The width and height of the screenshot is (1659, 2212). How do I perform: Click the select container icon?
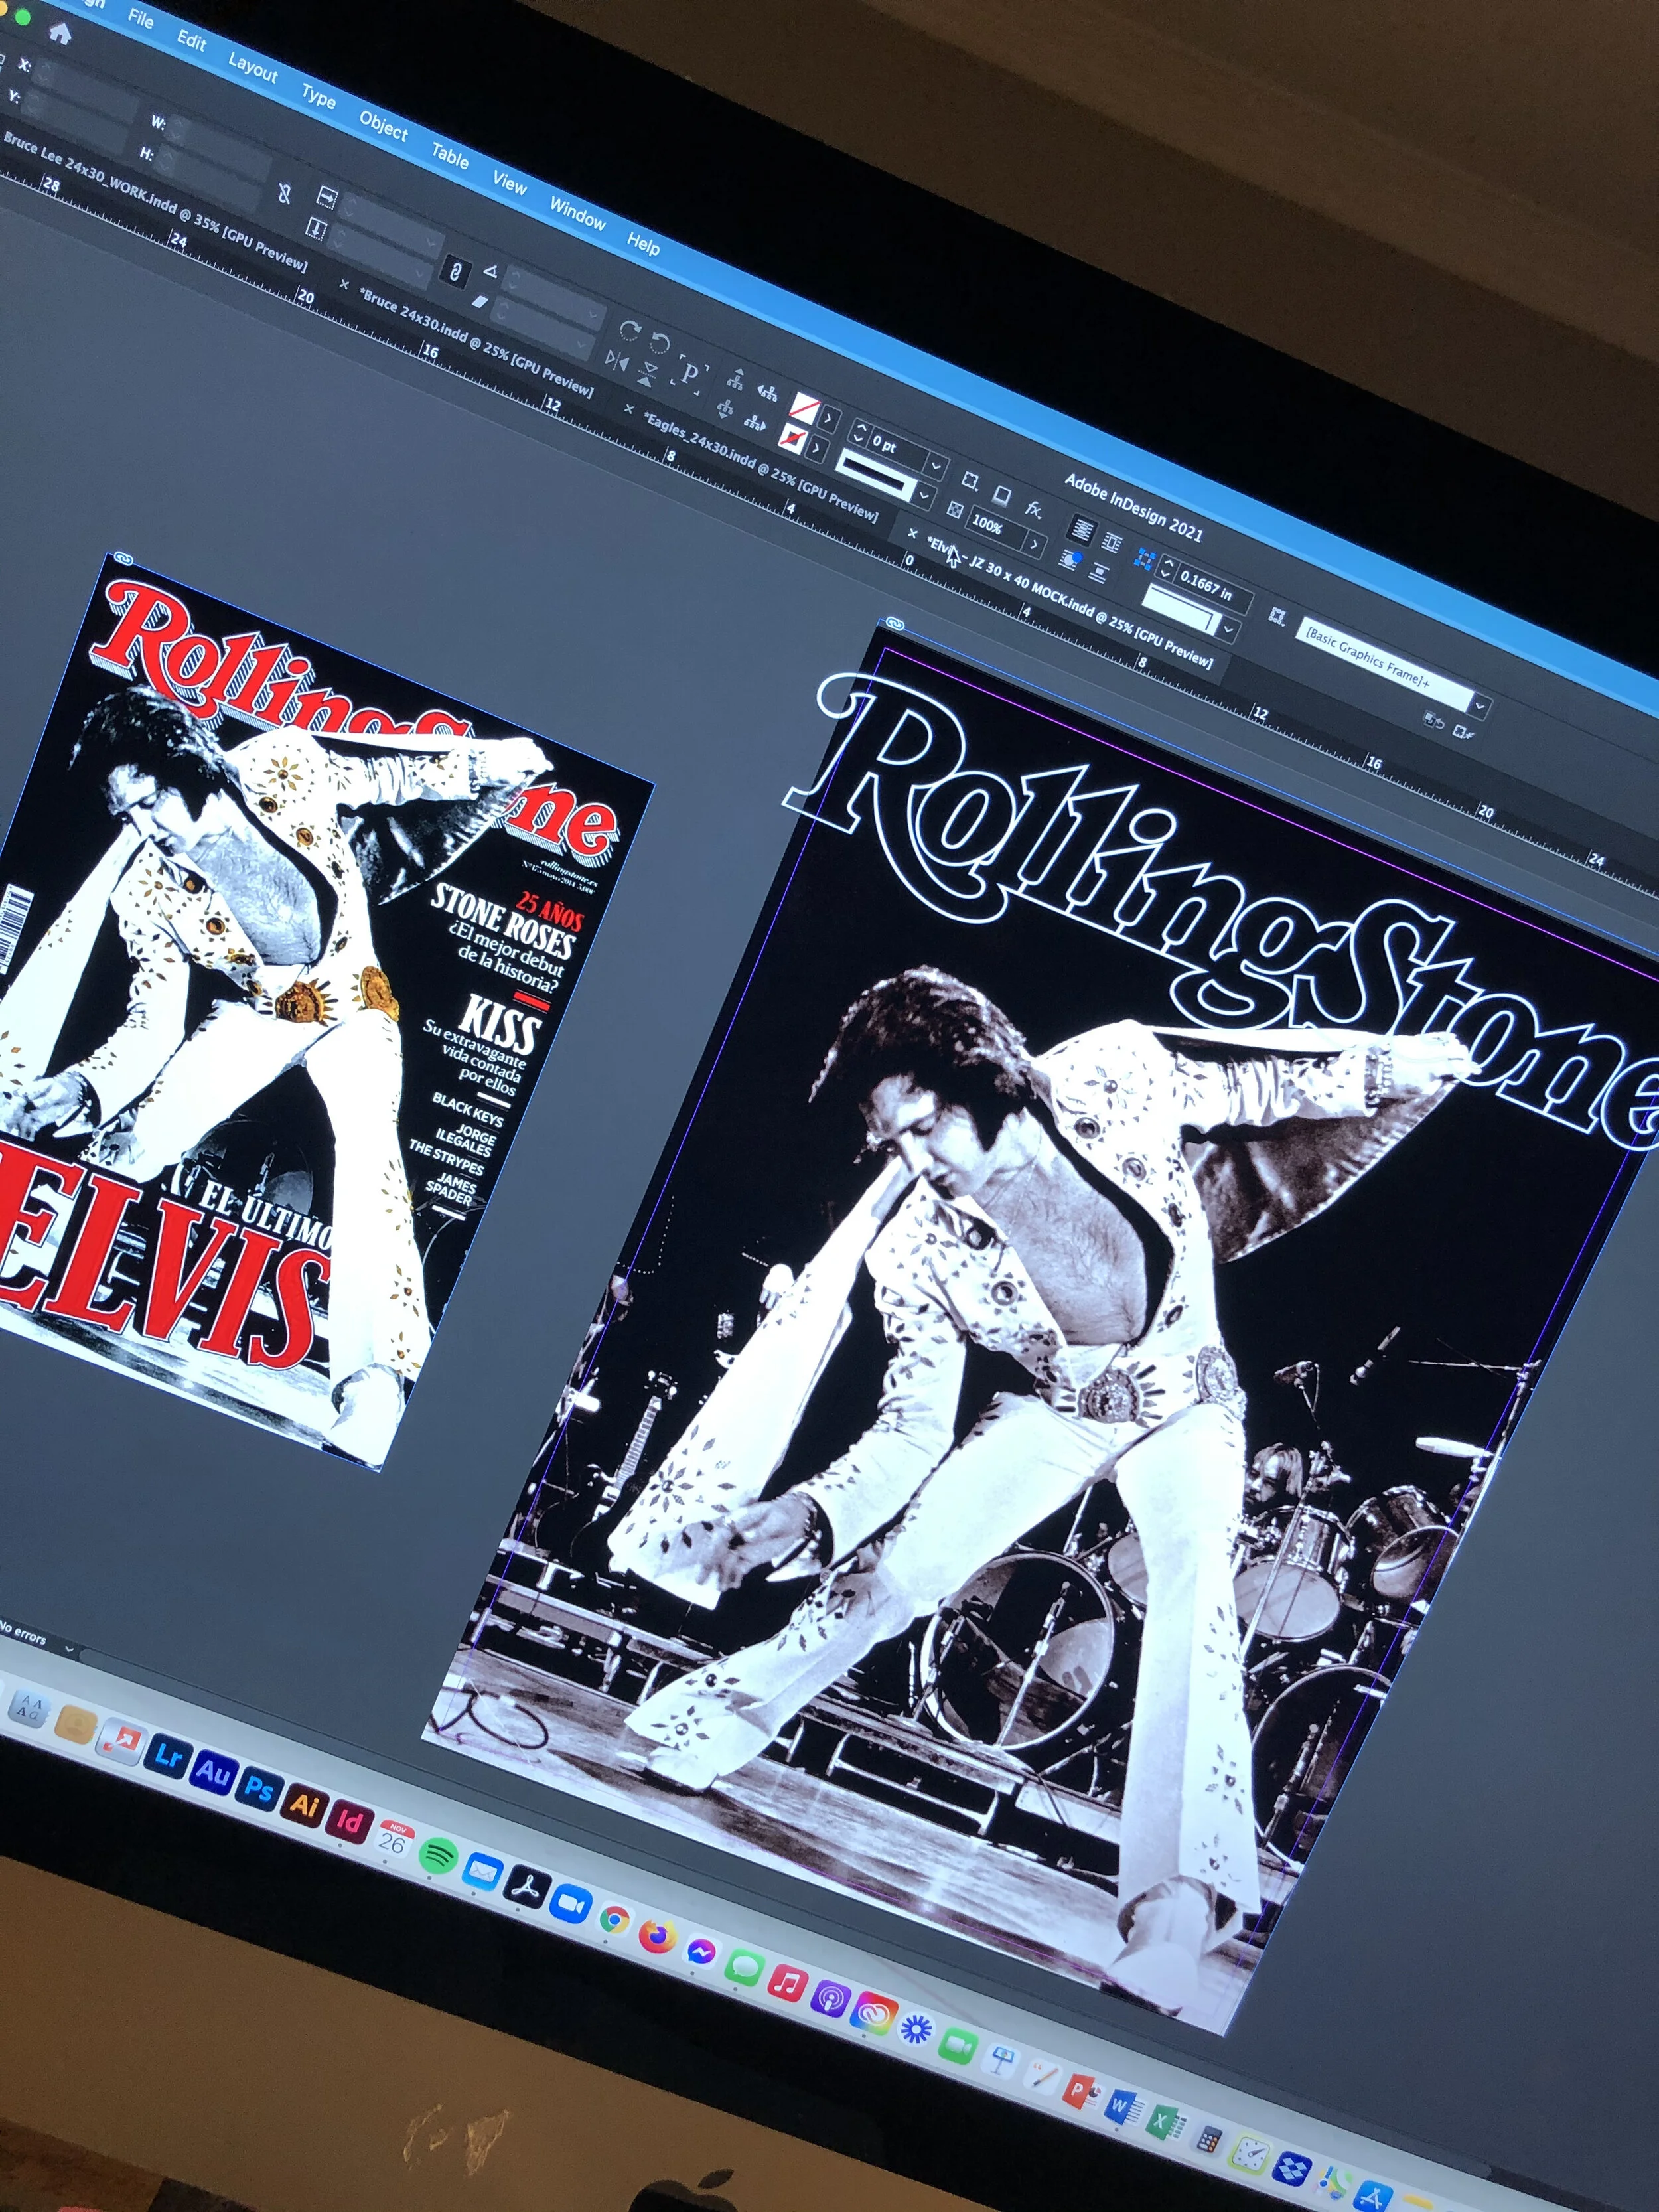pos(736,379)
